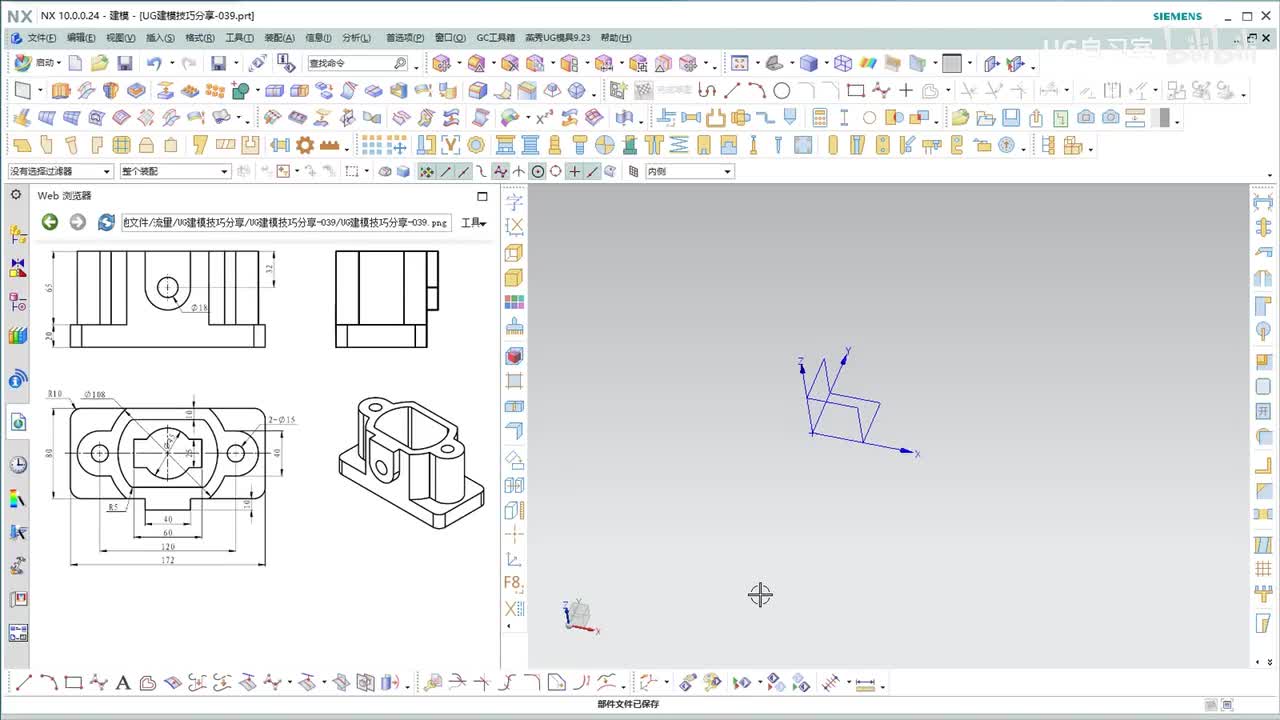Click the 查找命令 command finder field
The image size is (1280, 720).
coord(358,63)
